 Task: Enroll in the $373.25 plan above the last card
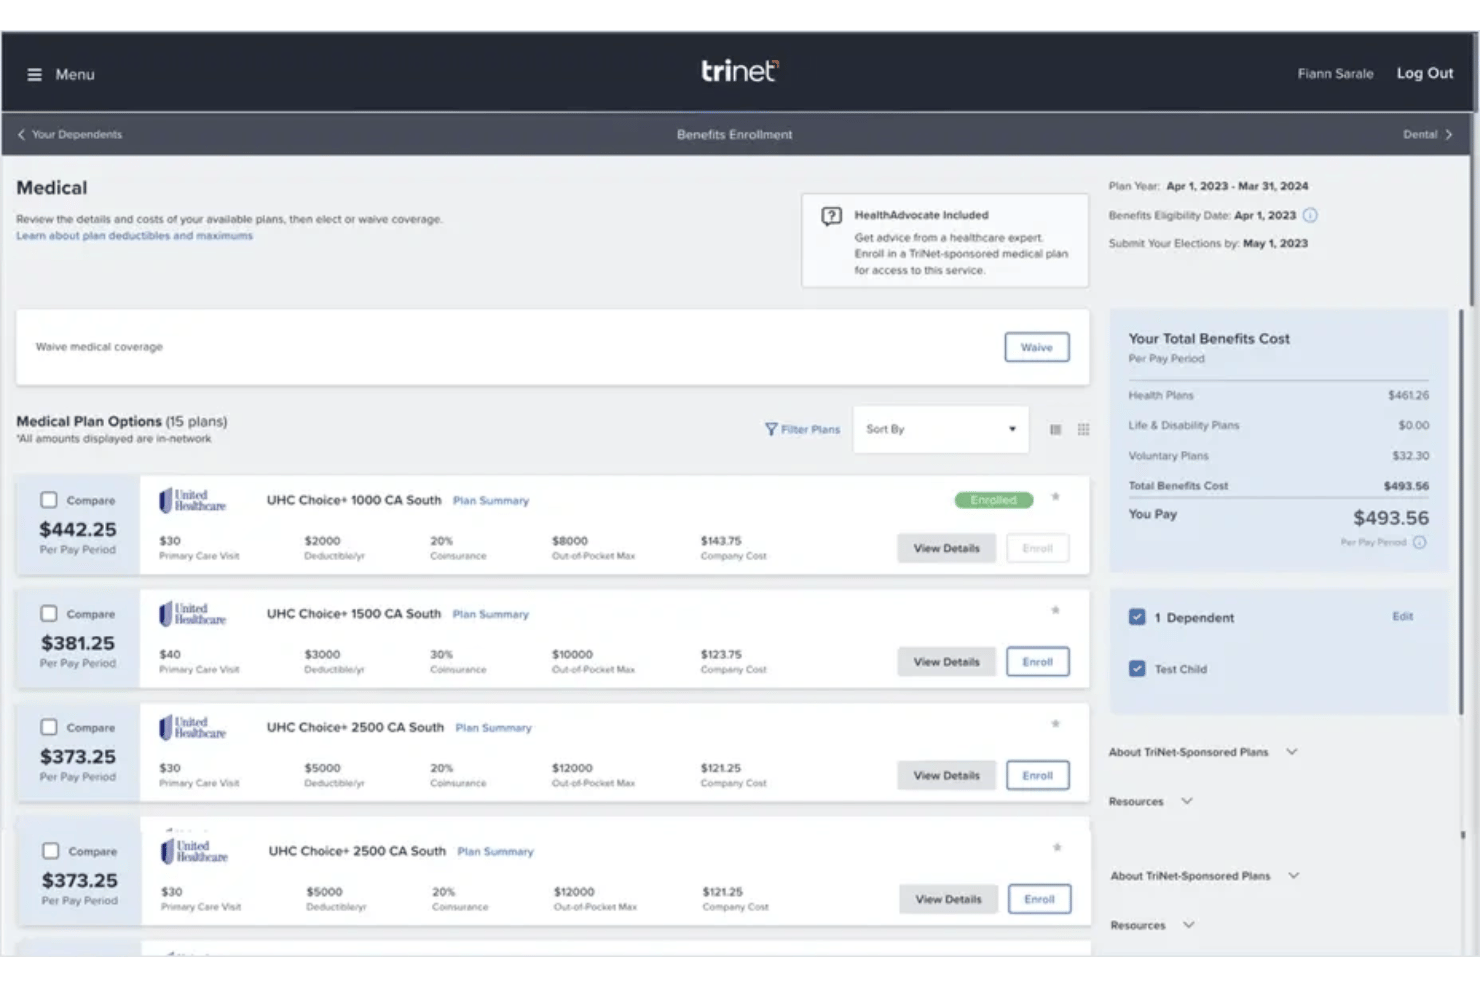pos(1038,775)
